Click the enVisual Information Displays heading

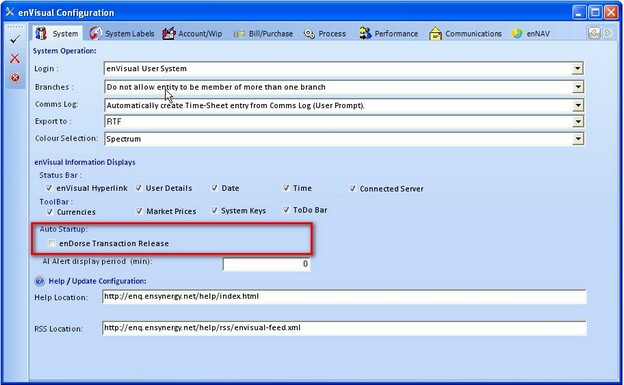[x=85, y=162]
